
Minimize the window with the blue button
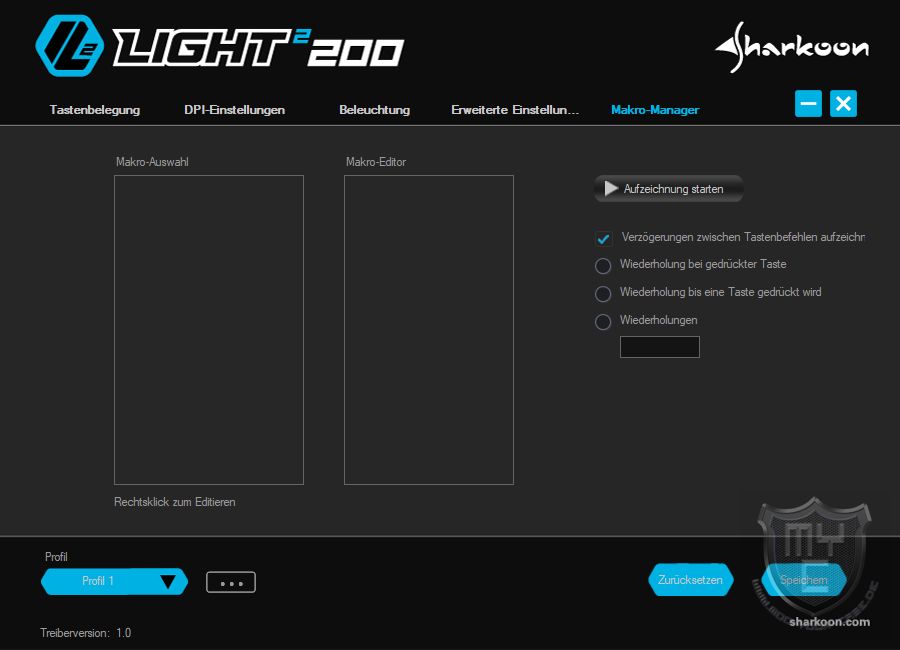(809, 104)
